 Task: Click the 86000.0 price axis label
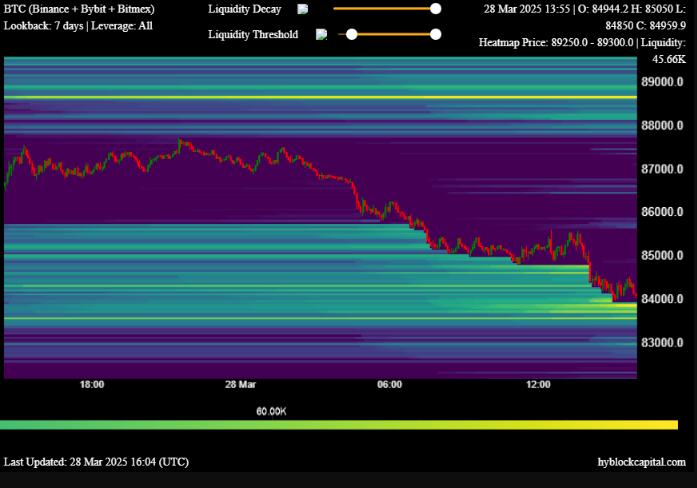point(663,212)
